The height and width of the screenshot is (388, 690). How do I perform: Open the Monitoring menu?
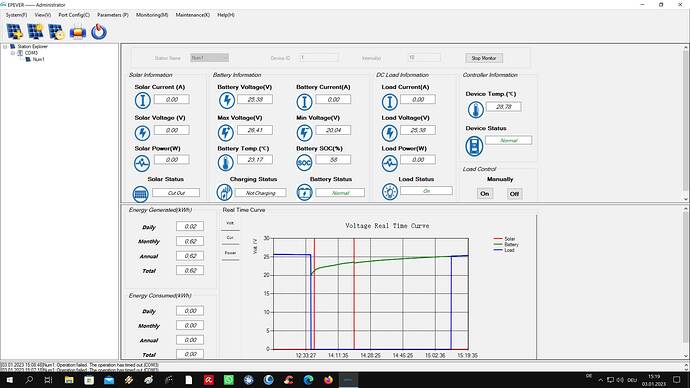pyautogui.click(x=152, y=15)
